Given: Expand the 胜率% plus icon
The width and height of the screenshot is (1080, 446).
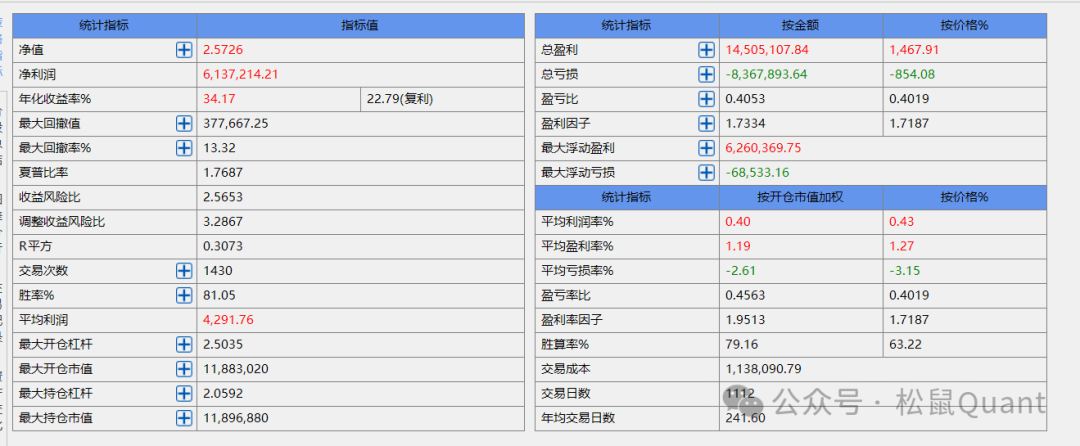Looking at the screenshot, I should (184, 295).
